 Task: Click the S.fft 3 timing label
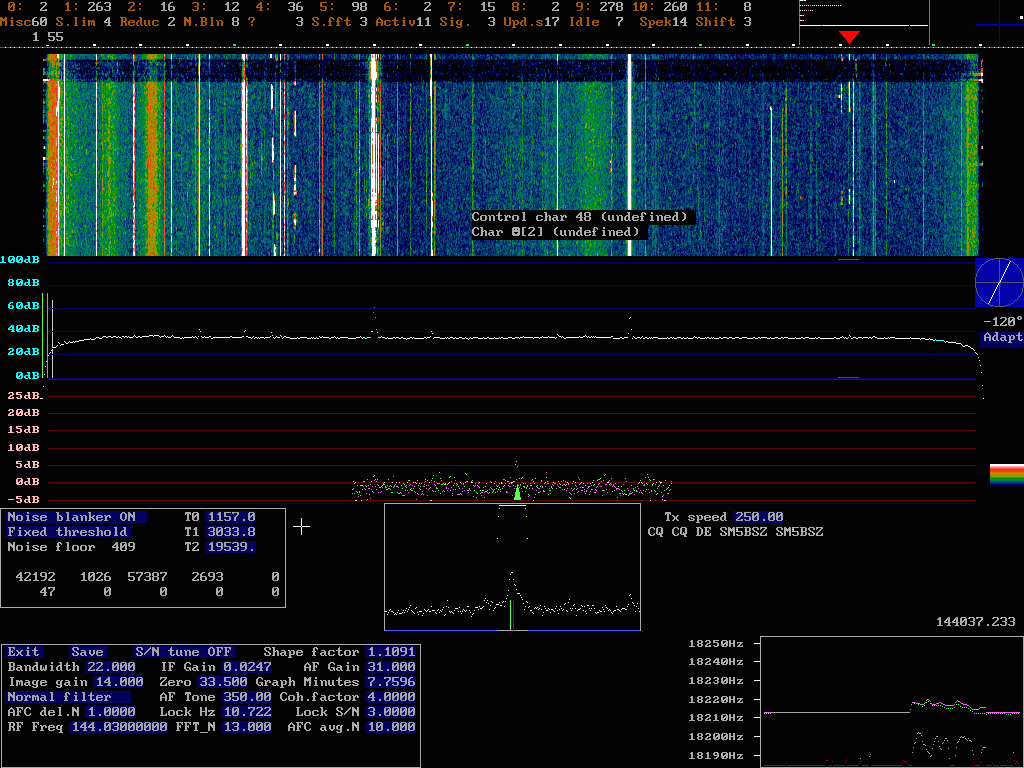[x=339, y=22]
